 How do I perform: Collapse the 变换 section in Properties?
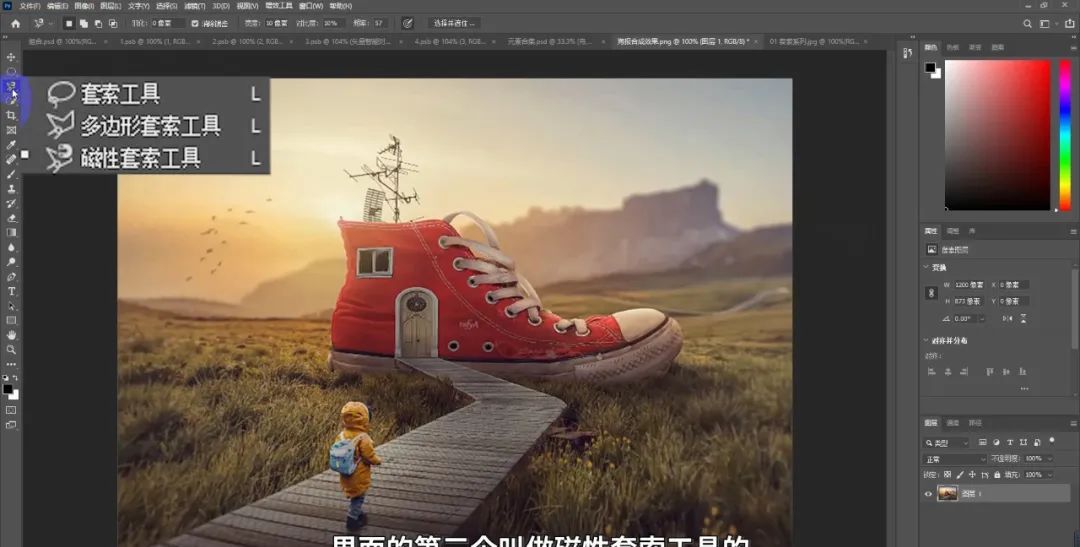coord(926,267)
